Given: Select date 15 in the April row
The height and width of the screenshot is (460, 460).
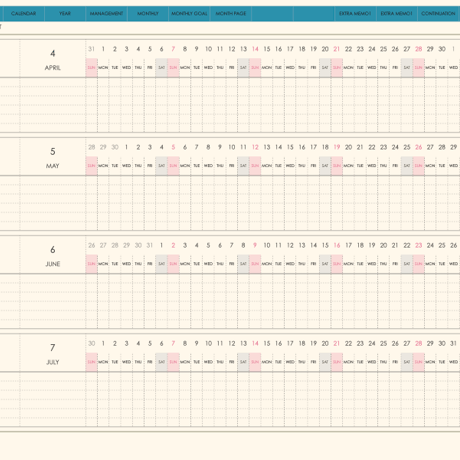Looking at the screenshot, I should (267, 49).
